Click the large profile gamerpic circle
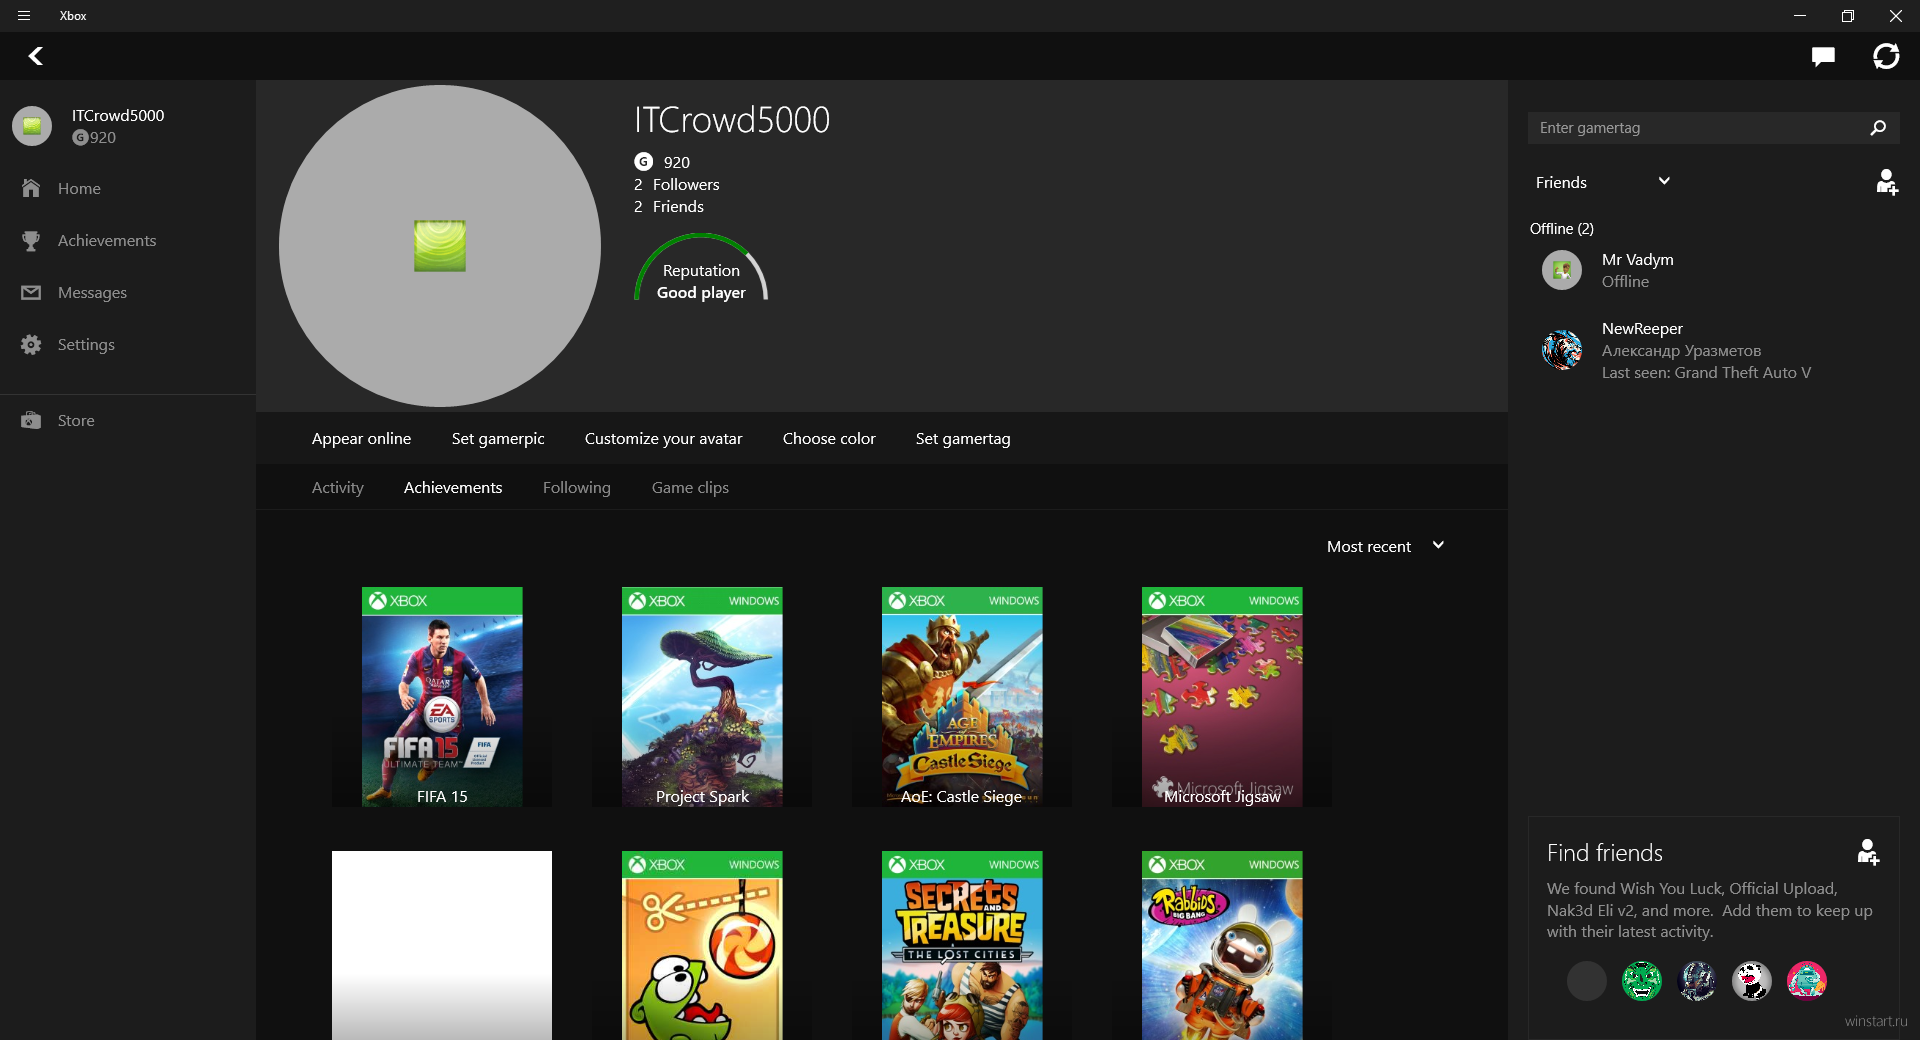The width and height of the screenshot is (1920, 1040). pos(440,246)
